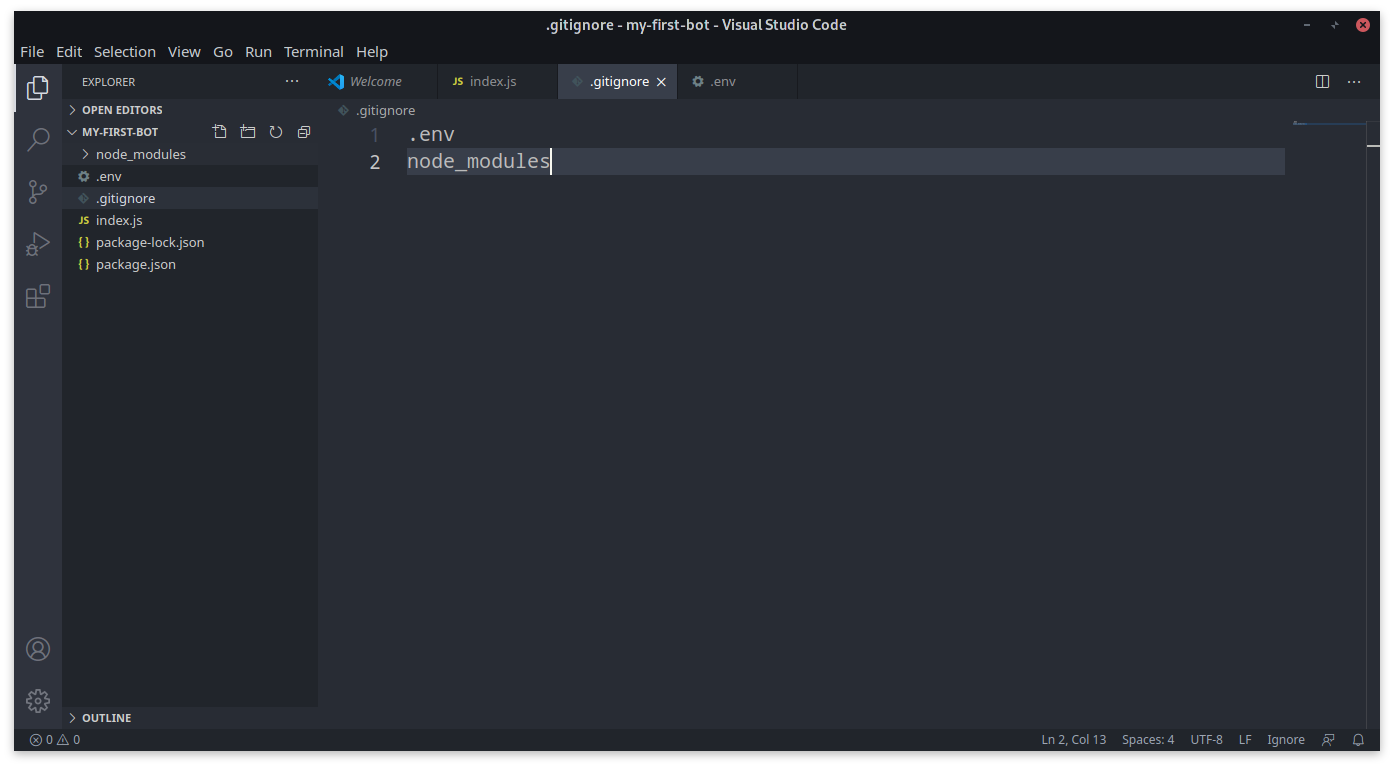Viewport: 1394px width, 768px height.
Task: Click the New Folder icon in explorer
Action: pos(248,132)
